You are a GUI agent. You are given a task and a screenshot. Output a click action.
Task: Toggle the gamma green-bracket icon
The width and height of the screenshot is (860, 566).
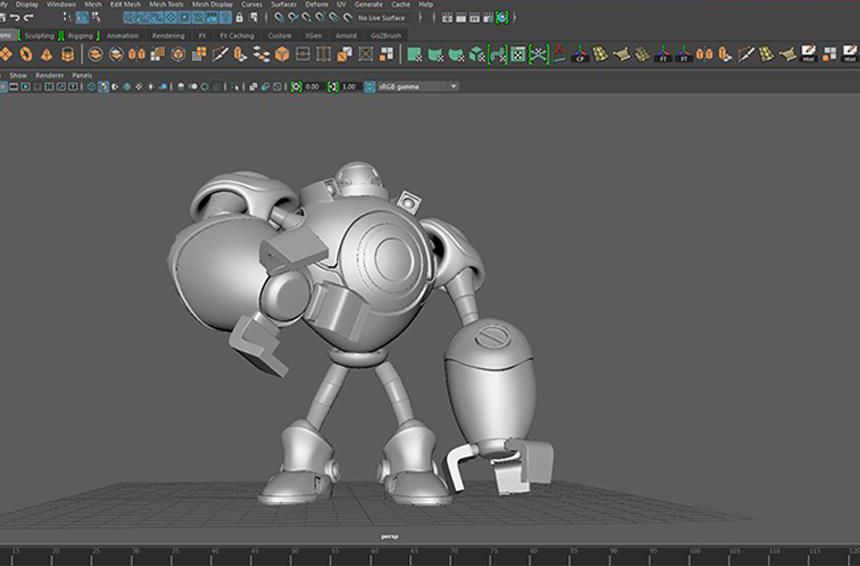coord(332,87)
